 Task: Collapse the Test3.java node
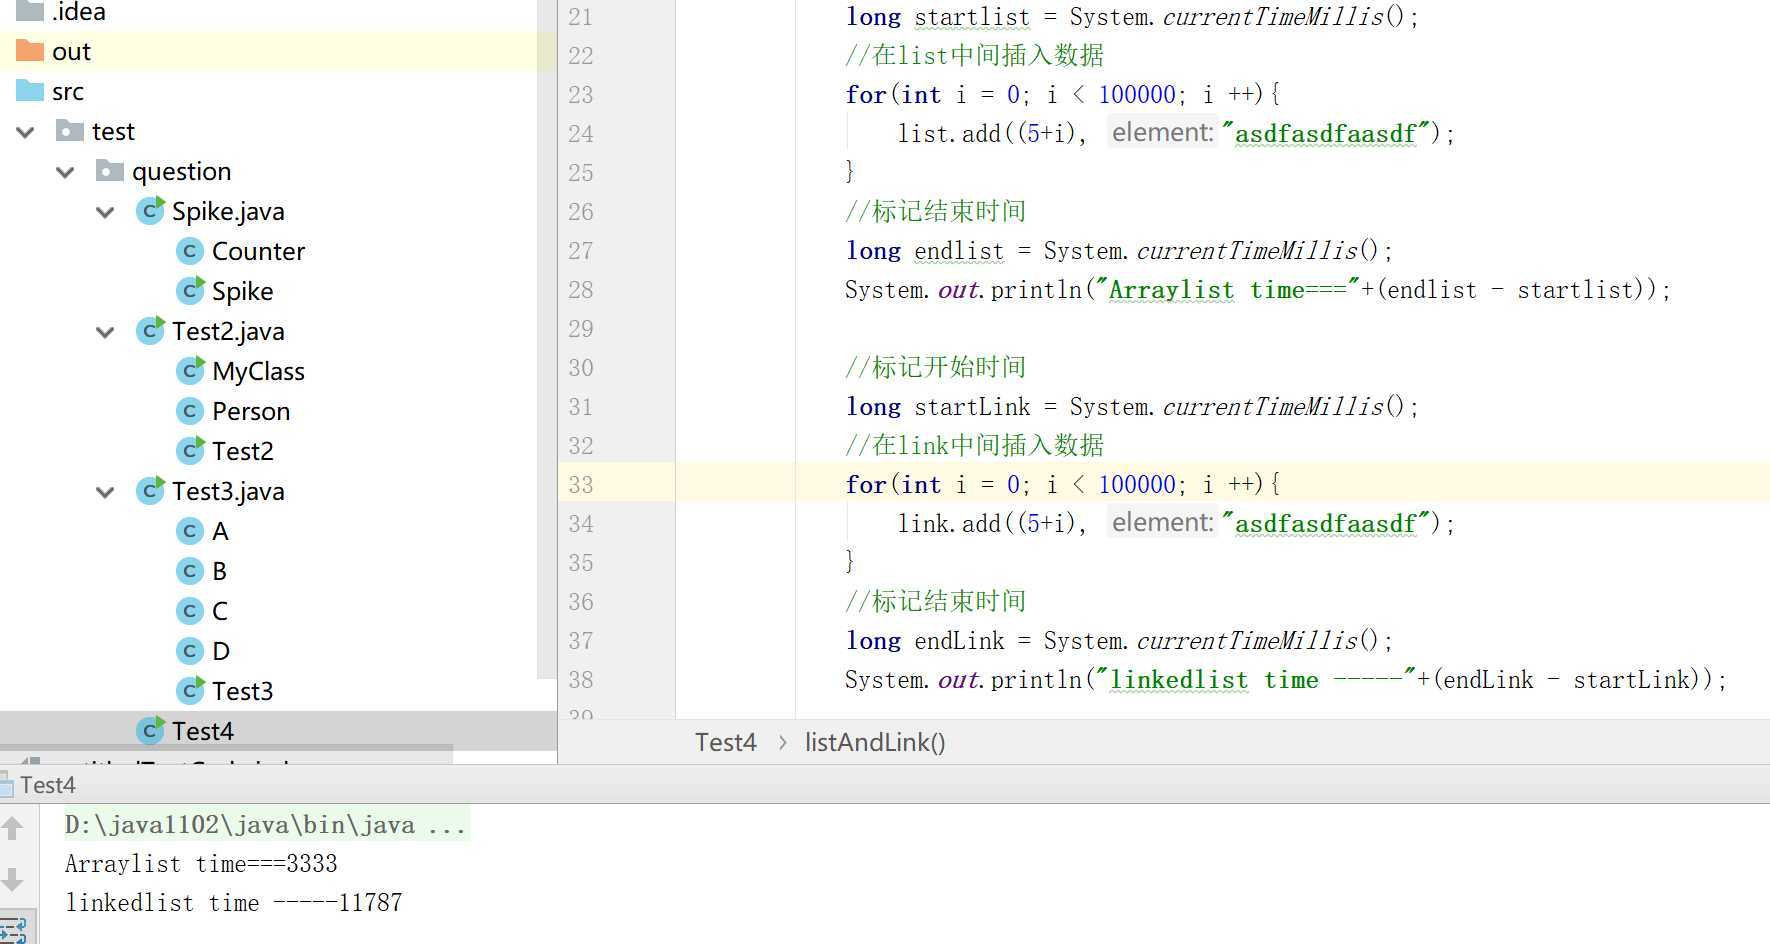click(x=105, y=491)
